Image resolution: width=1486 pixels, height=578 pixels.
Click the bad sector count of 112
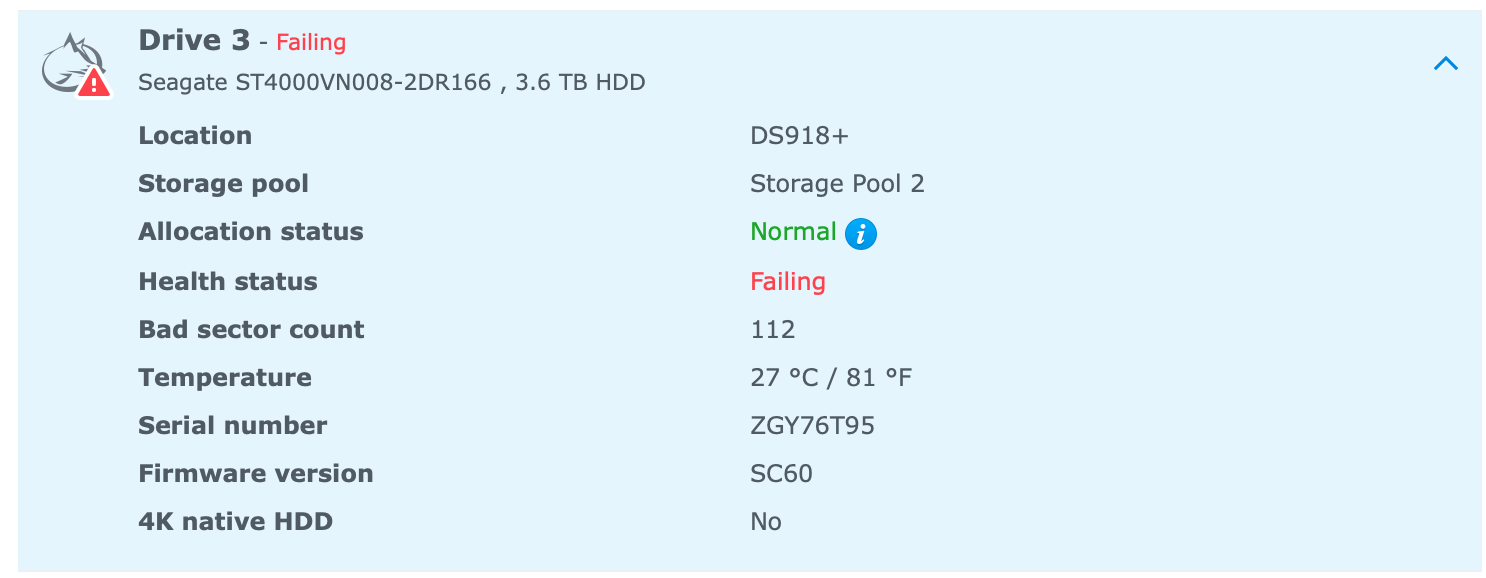point(772,329)
